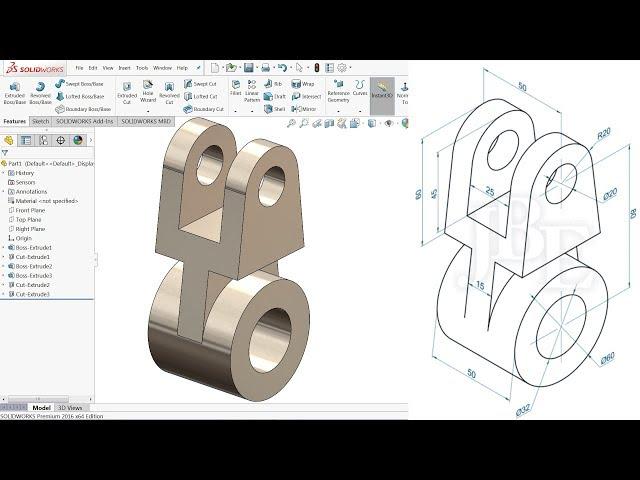Click the Swept Boss/Base button
This screenshot has width=640, height=480.
(x=84, y=84)
